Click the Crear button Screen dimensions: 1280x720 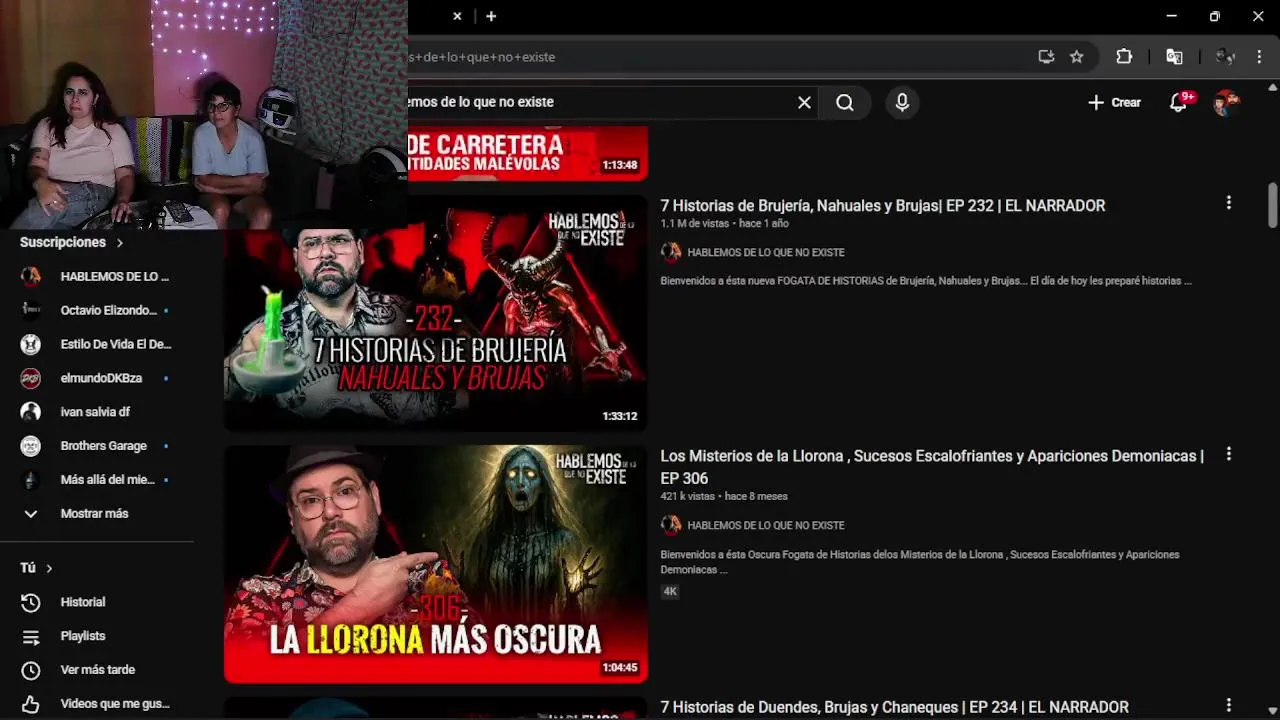(x=1114, y=102)
